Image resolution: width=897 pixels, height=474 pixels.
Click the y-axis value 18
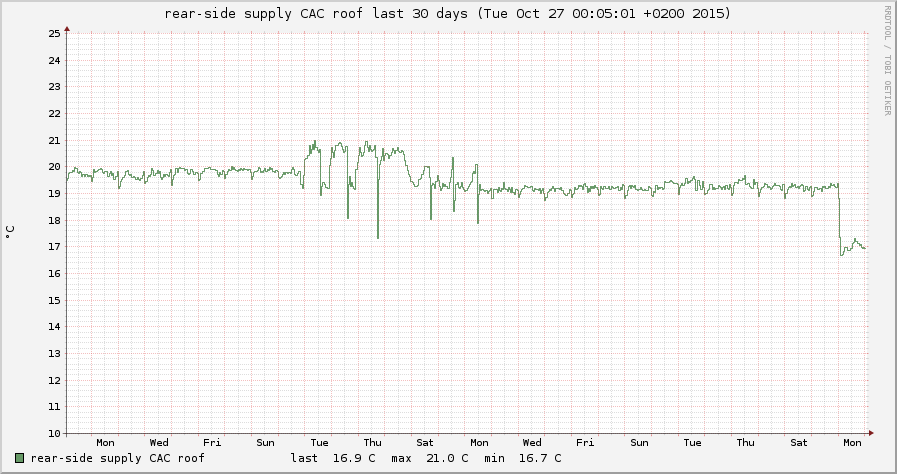(54, 220)
